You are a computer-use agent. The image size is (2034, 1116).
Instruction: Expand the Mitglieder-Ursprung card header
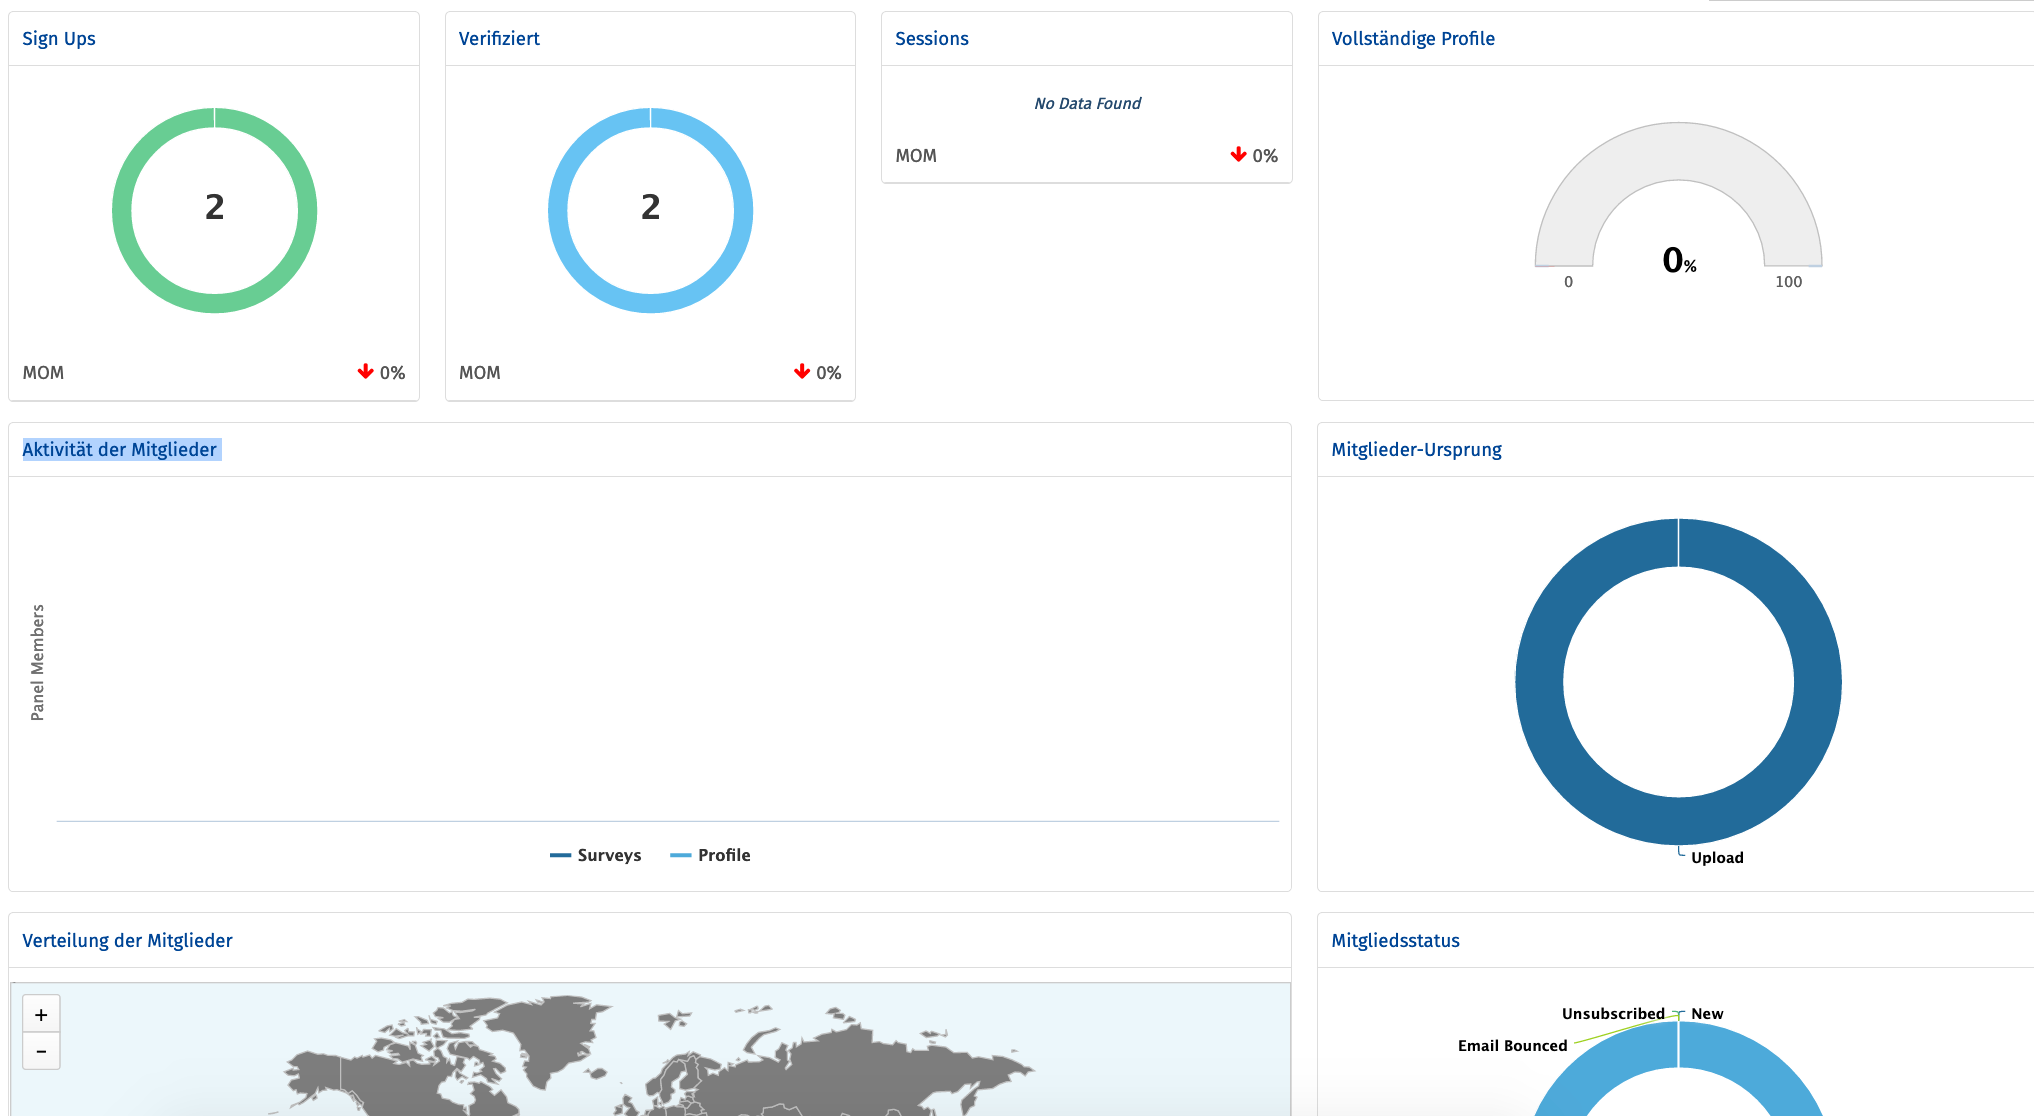pyautogui.click(x=1416, y=449)
